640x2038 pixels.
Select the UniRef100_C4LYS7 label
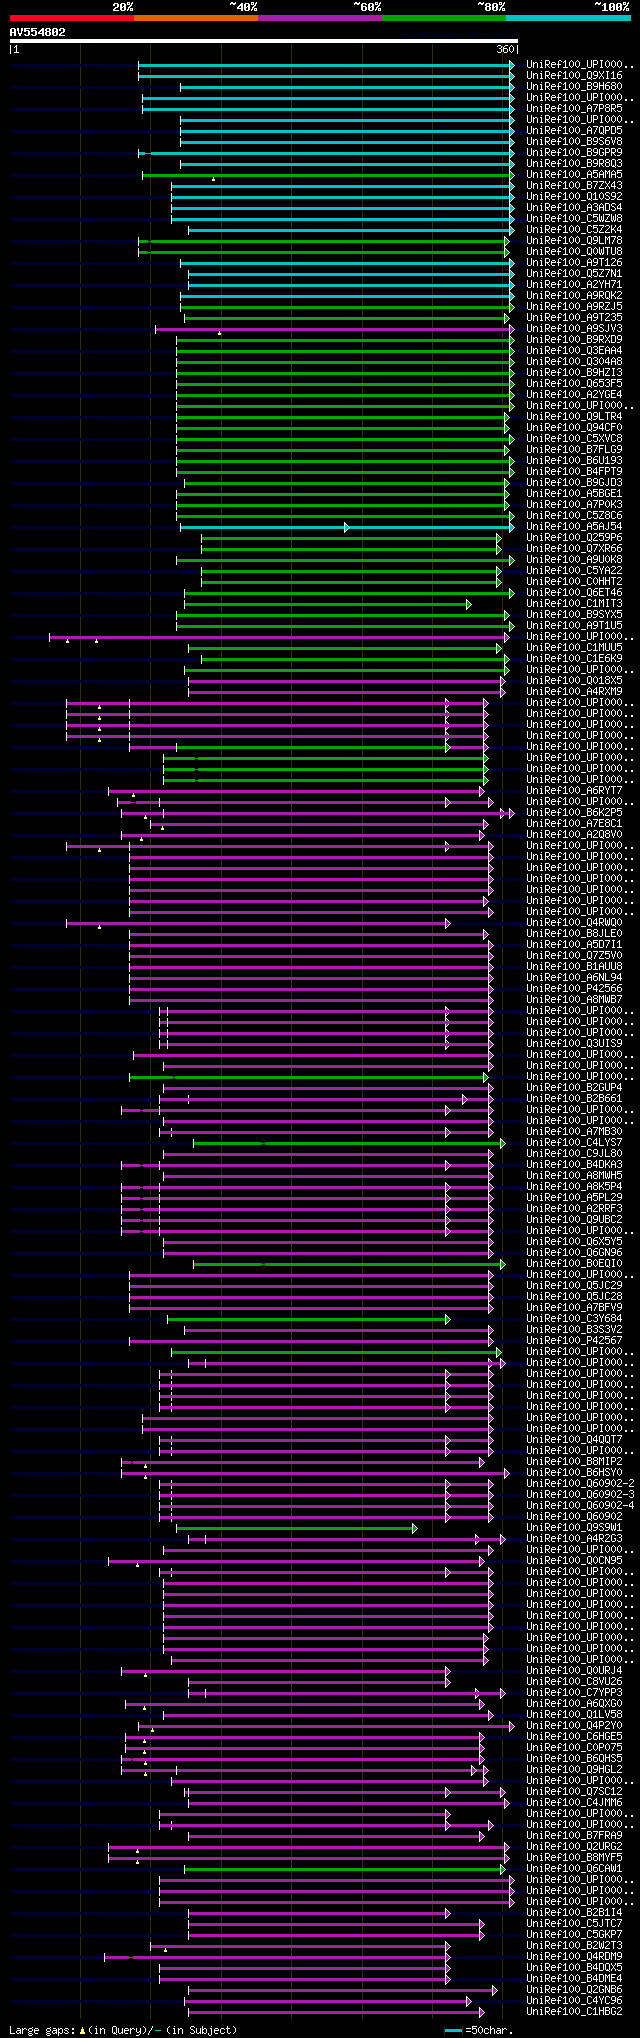tap(574, 1142)
